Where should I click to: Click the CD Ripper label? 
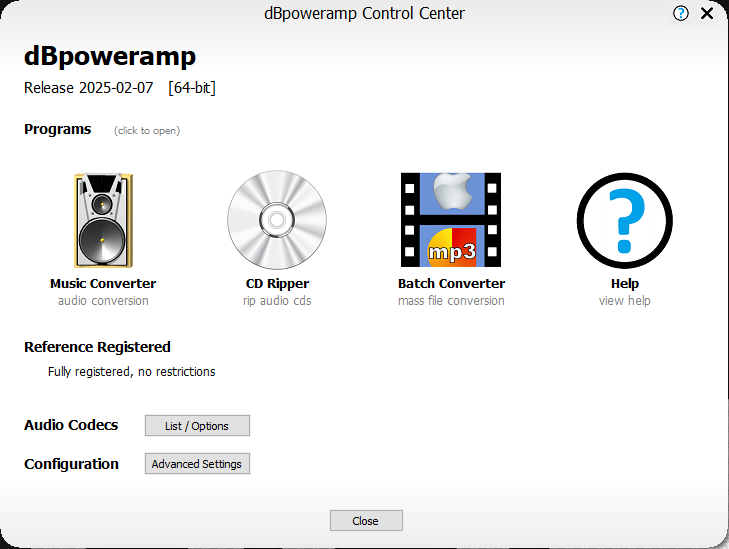(277, 284)
